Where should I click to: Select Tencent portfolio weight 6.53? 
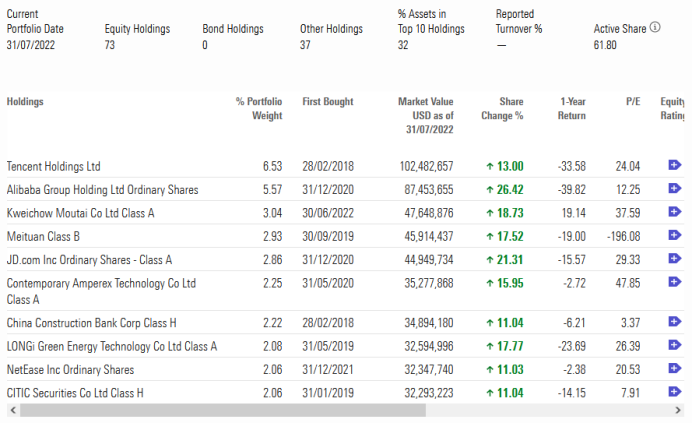(272, 167)
